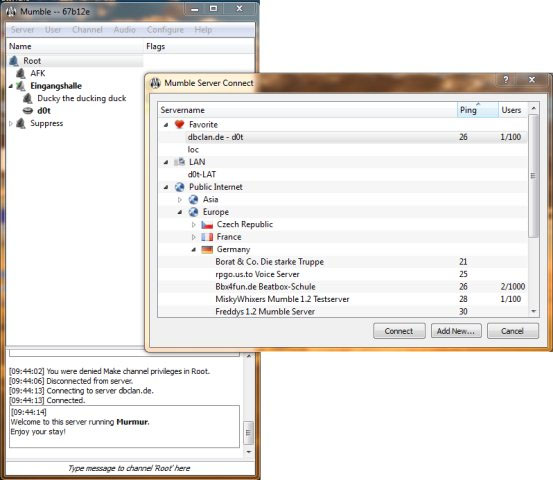Click the Suppress channel icon
Viewport: 553px width, 480px height.
point(21,123)
